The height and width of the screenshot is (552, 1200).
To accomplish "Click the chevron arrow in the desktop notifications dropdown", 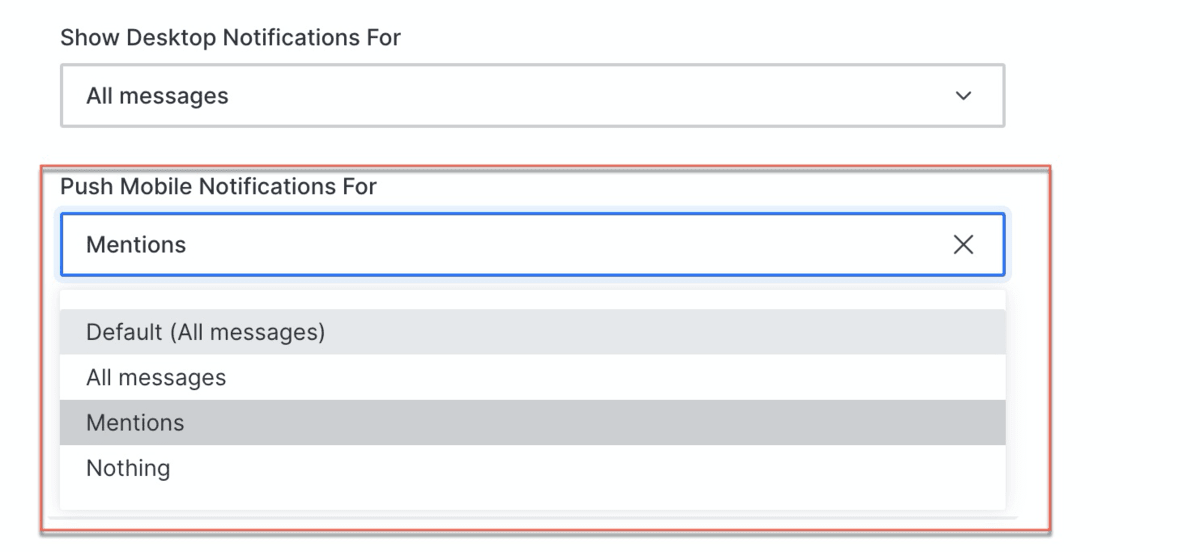I will coord(963,97).
